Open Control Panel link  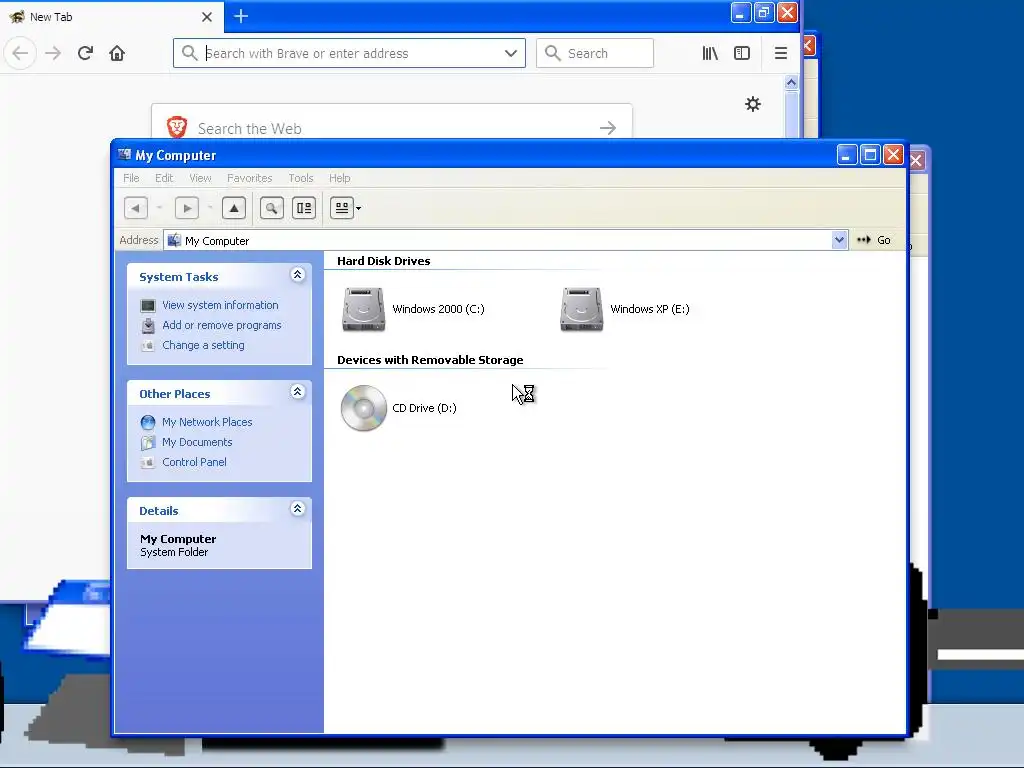(195, 462)
